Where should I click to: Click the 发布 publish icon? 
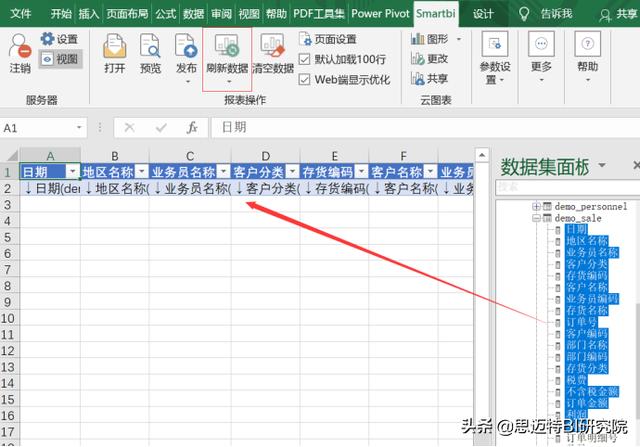pos(186,46)
